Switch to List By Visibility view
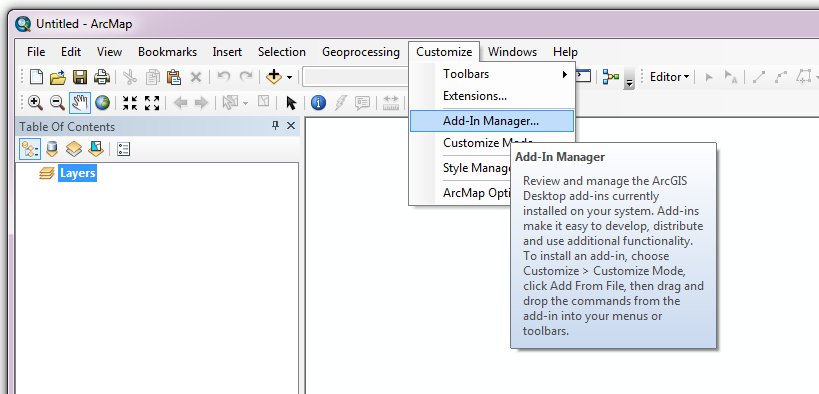The width and height of the screenshot is (819, 394). [x=74, y=149]
